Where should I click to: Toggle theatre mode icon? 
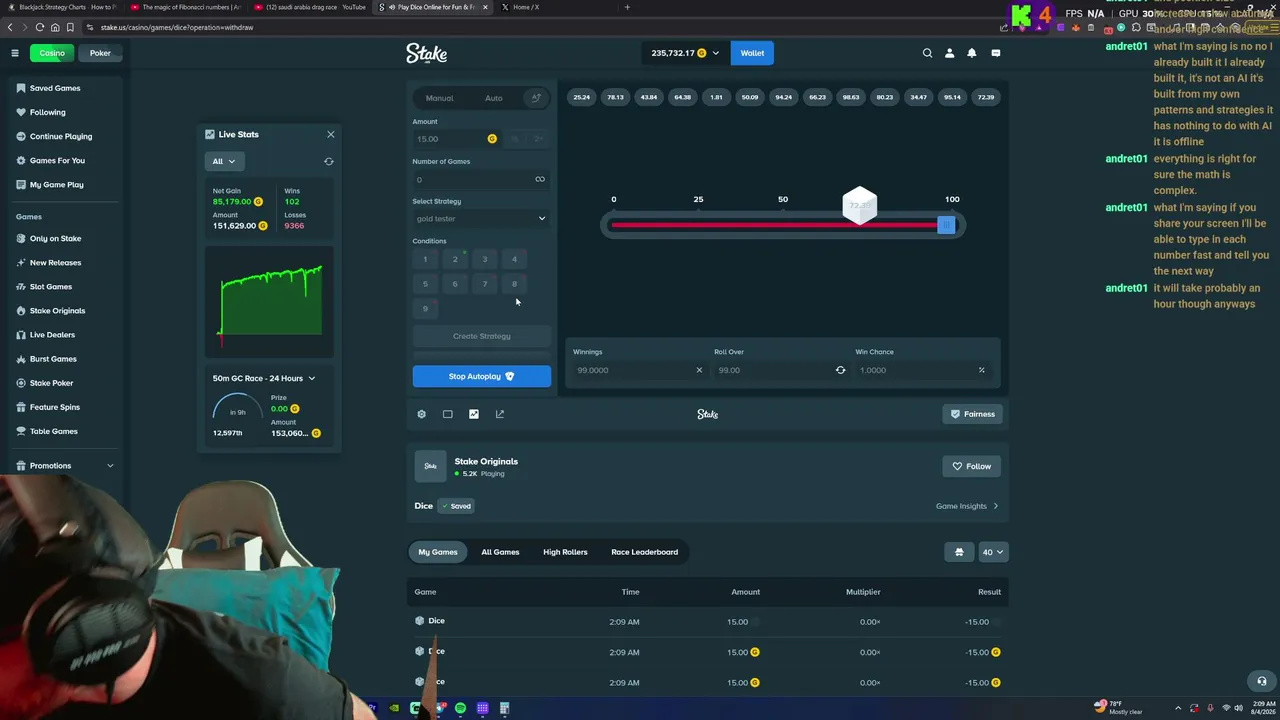[x=447, y=414]
